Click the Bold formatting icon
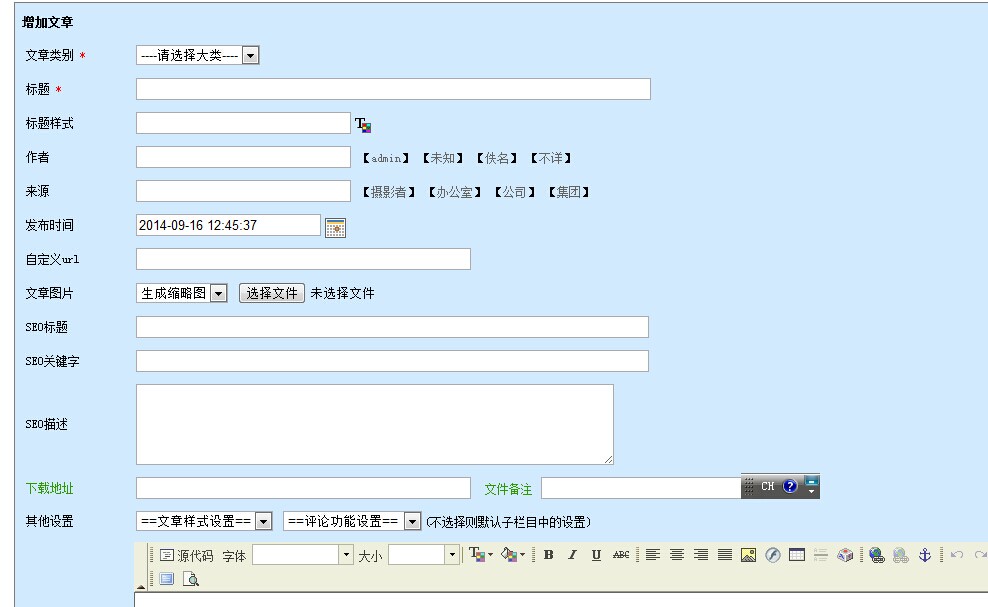Screen dimensions: 988x607 pyautogui.click(x=549, y=555)
